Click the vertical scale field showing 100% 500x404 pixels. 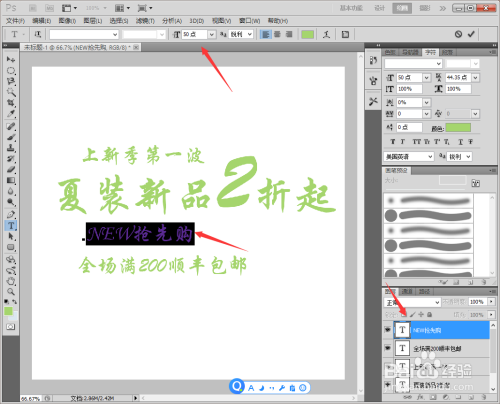pyautogui.click(x=409, y=89)
